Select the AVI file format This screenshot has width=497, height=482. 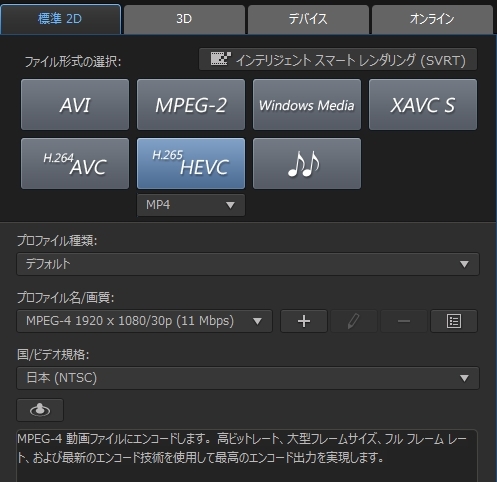[x=75, y=105]
